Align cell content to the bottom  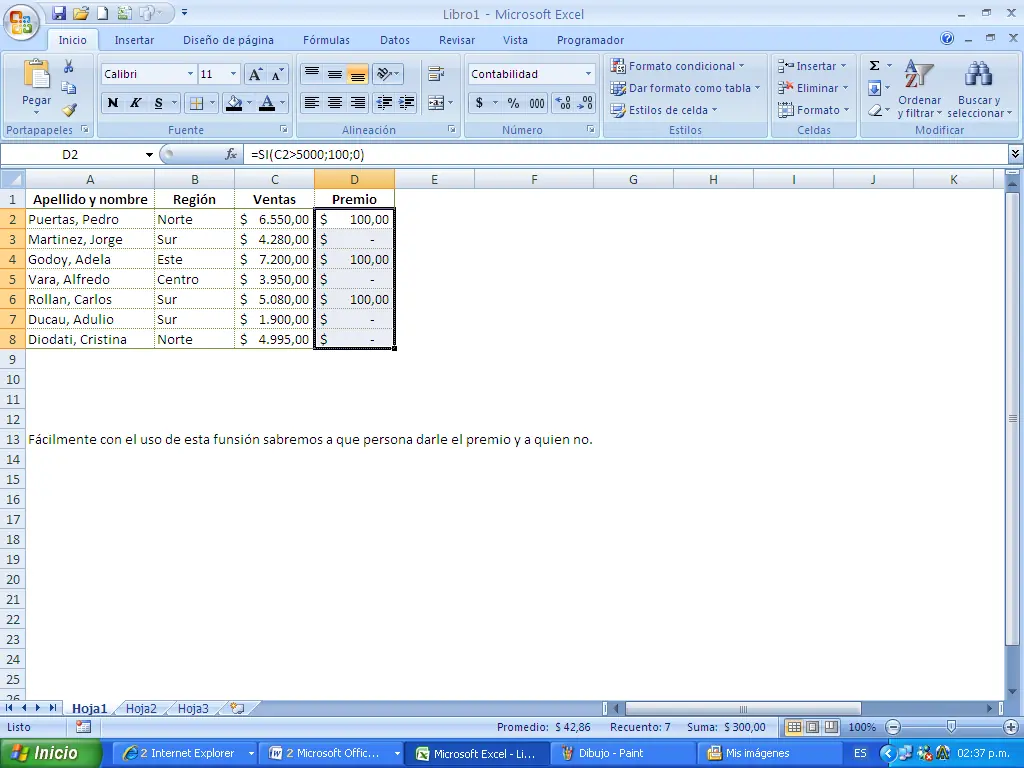pyautogui.click(x=357, y=74)
